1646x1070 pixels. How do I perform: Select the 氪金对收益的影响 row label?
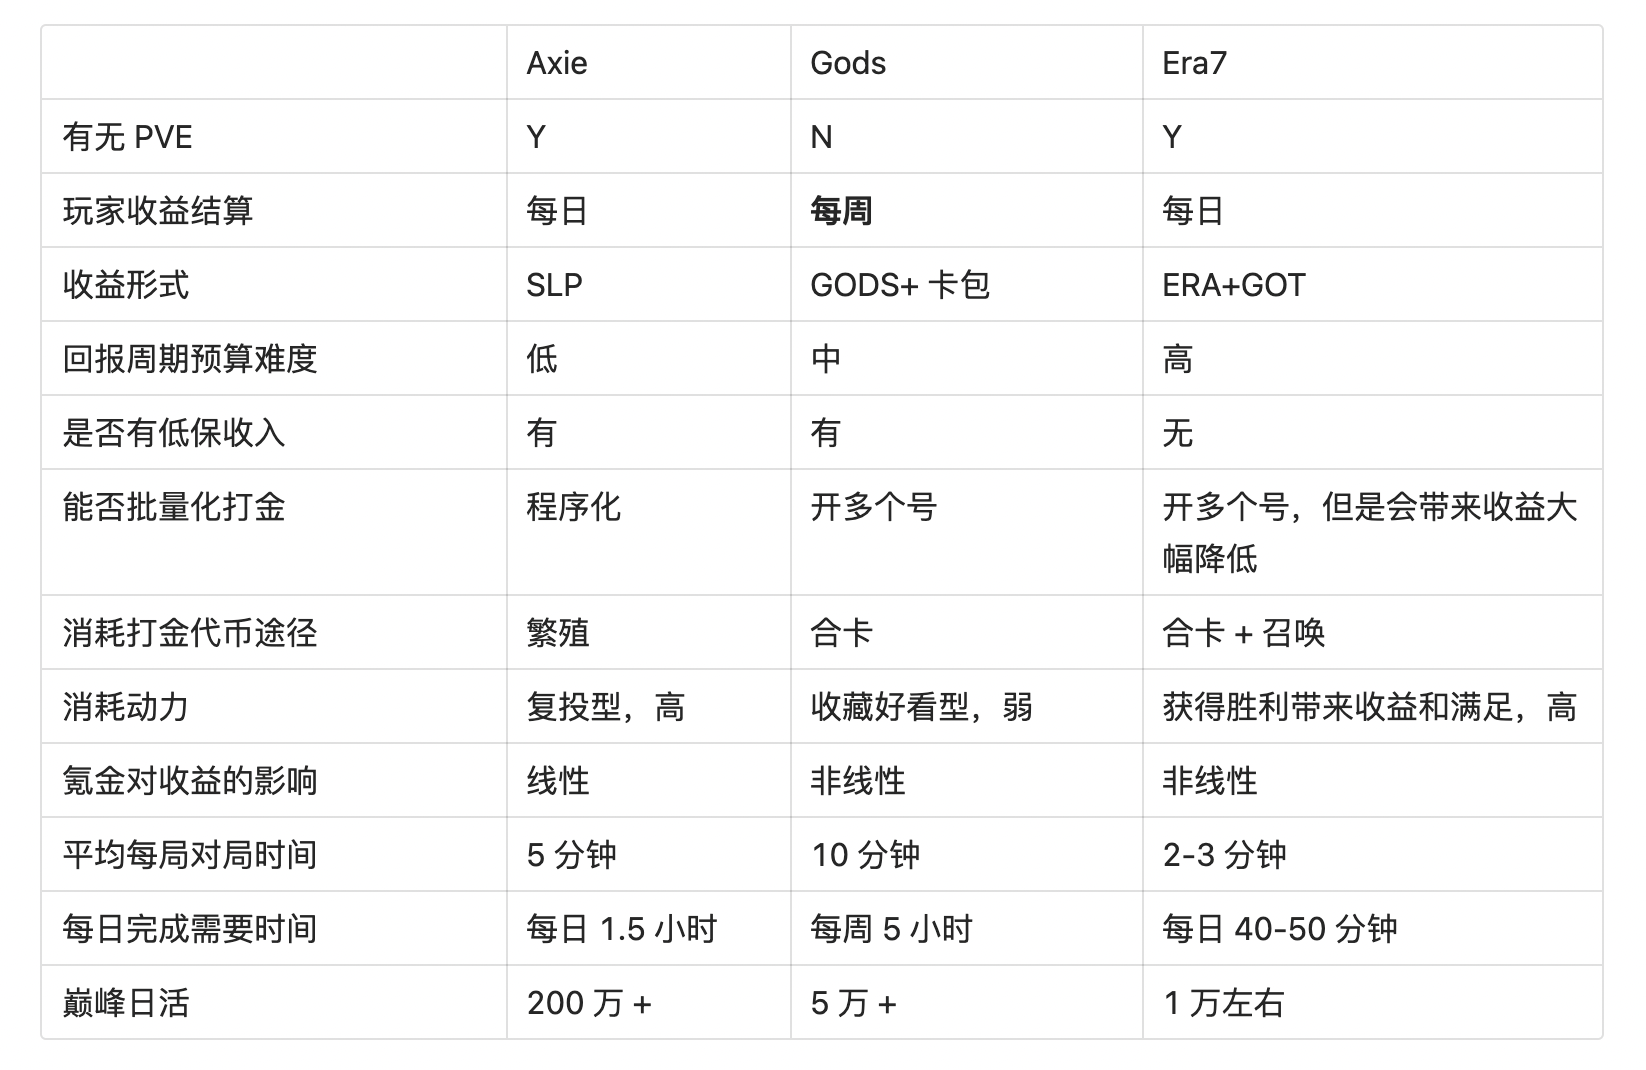190,781
